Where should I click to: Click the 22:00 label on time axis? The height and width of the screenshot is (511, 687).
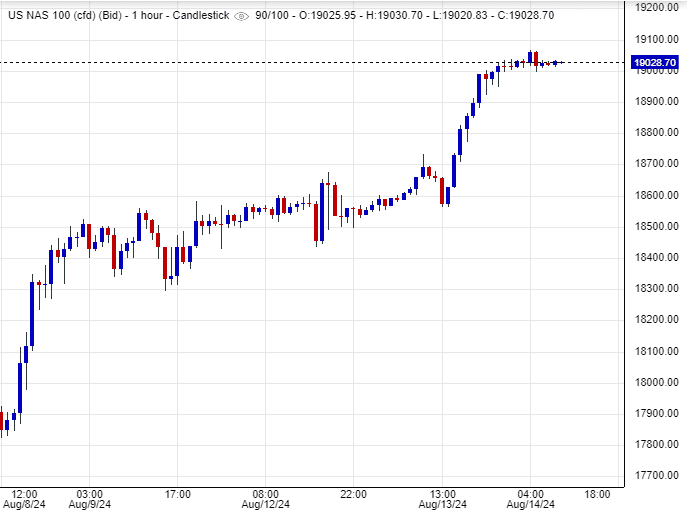coord(353,494)
